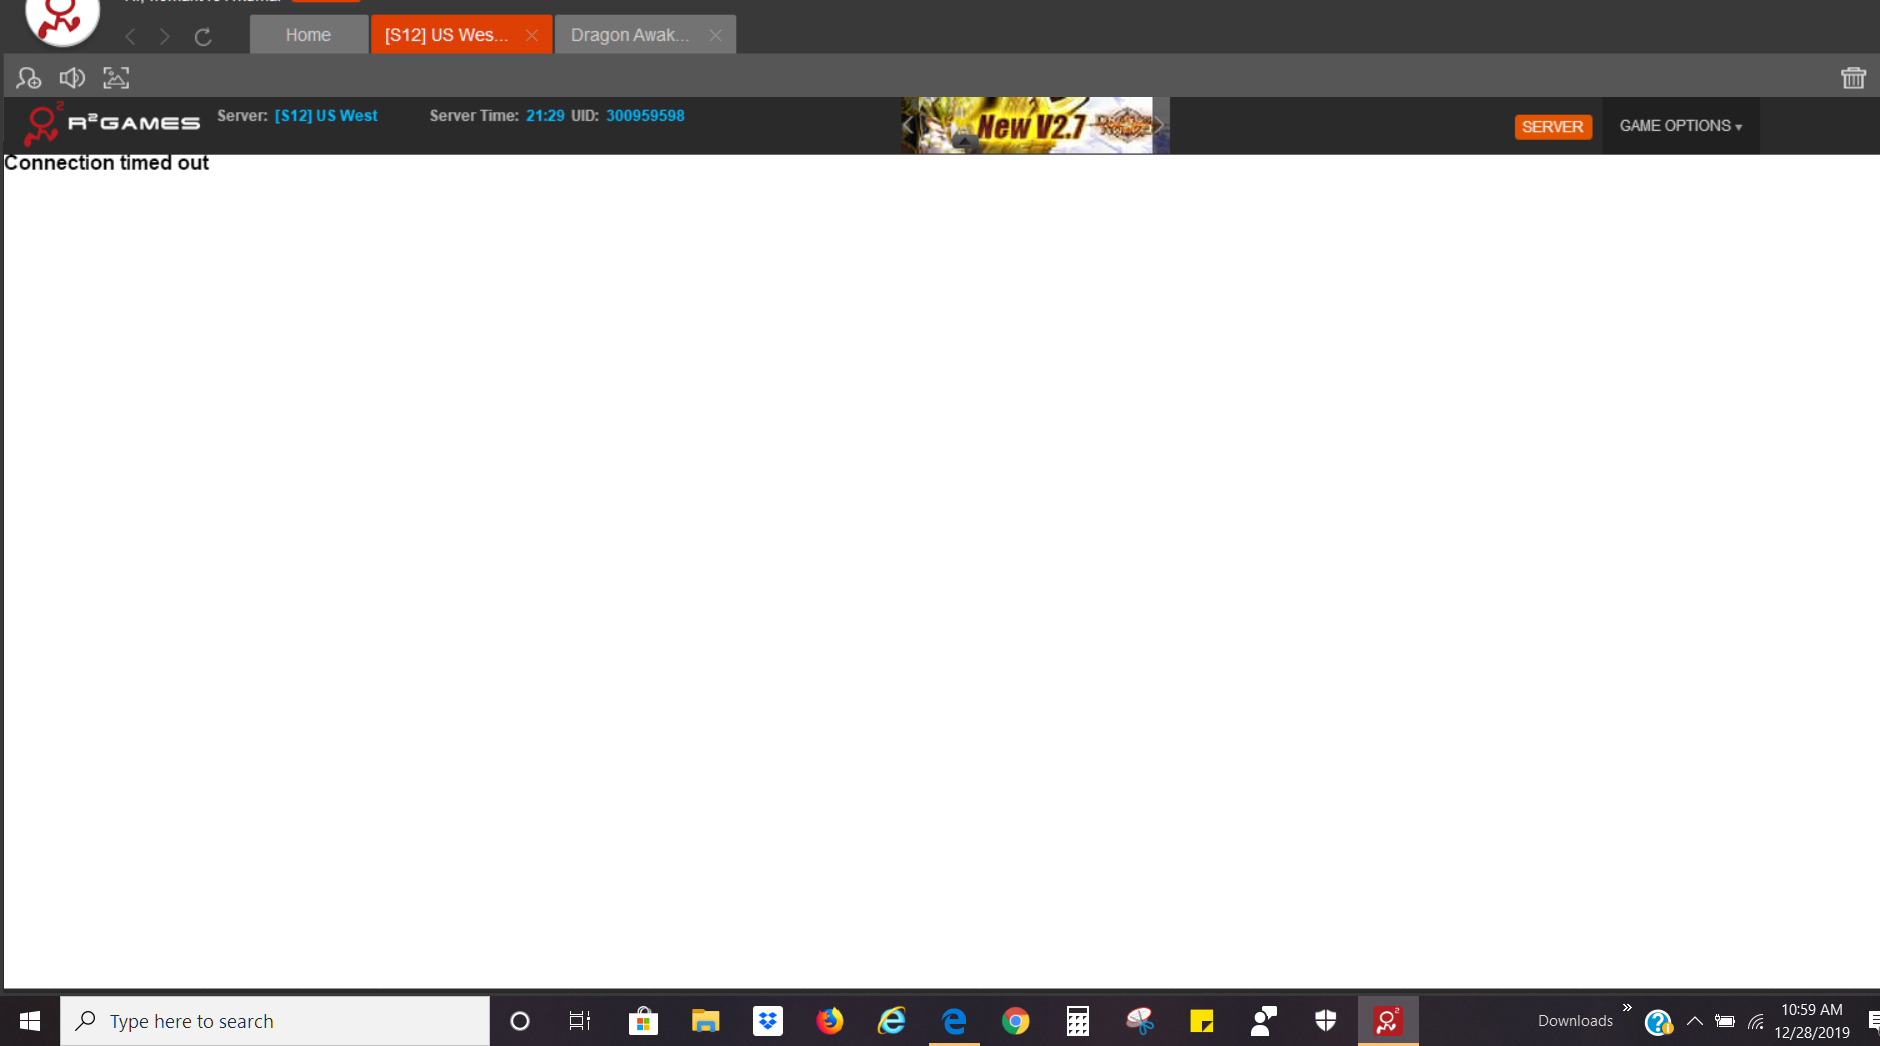
Task: Go forward with the right arrow
Action: coord(165,37)
